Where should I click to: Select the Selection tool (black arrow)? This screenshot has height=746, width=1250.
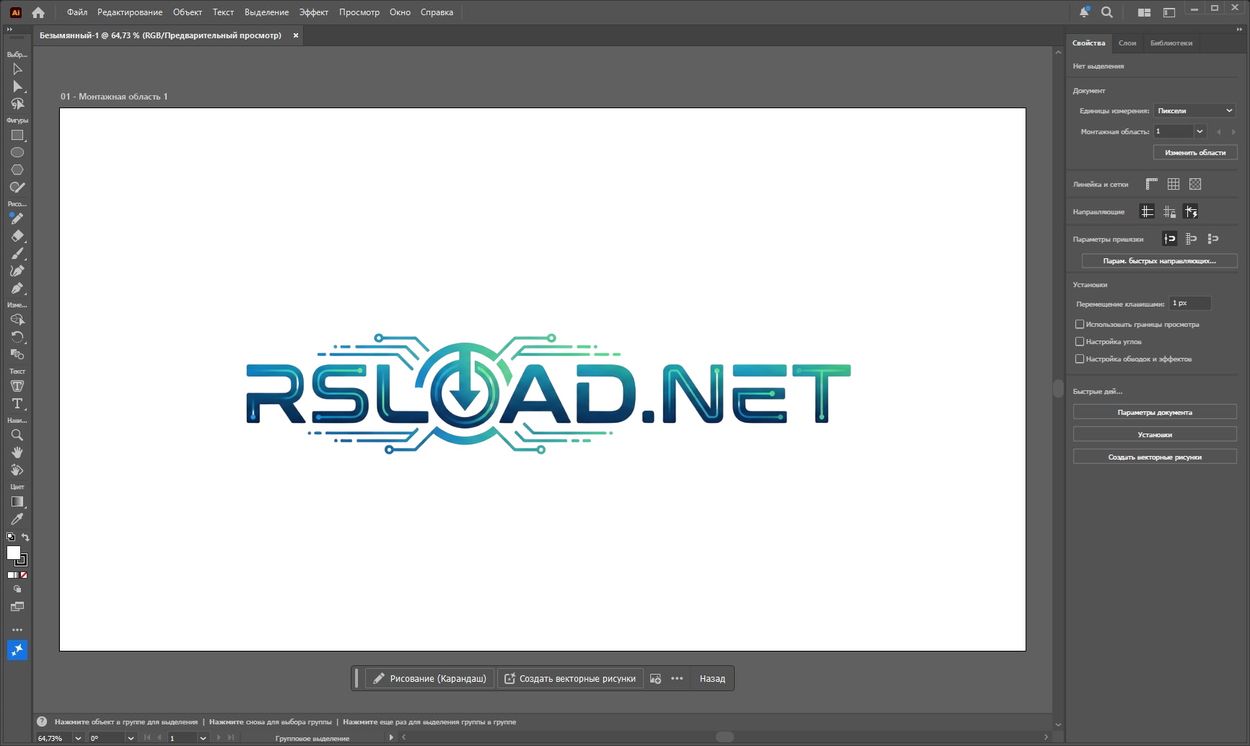[16, 68]
